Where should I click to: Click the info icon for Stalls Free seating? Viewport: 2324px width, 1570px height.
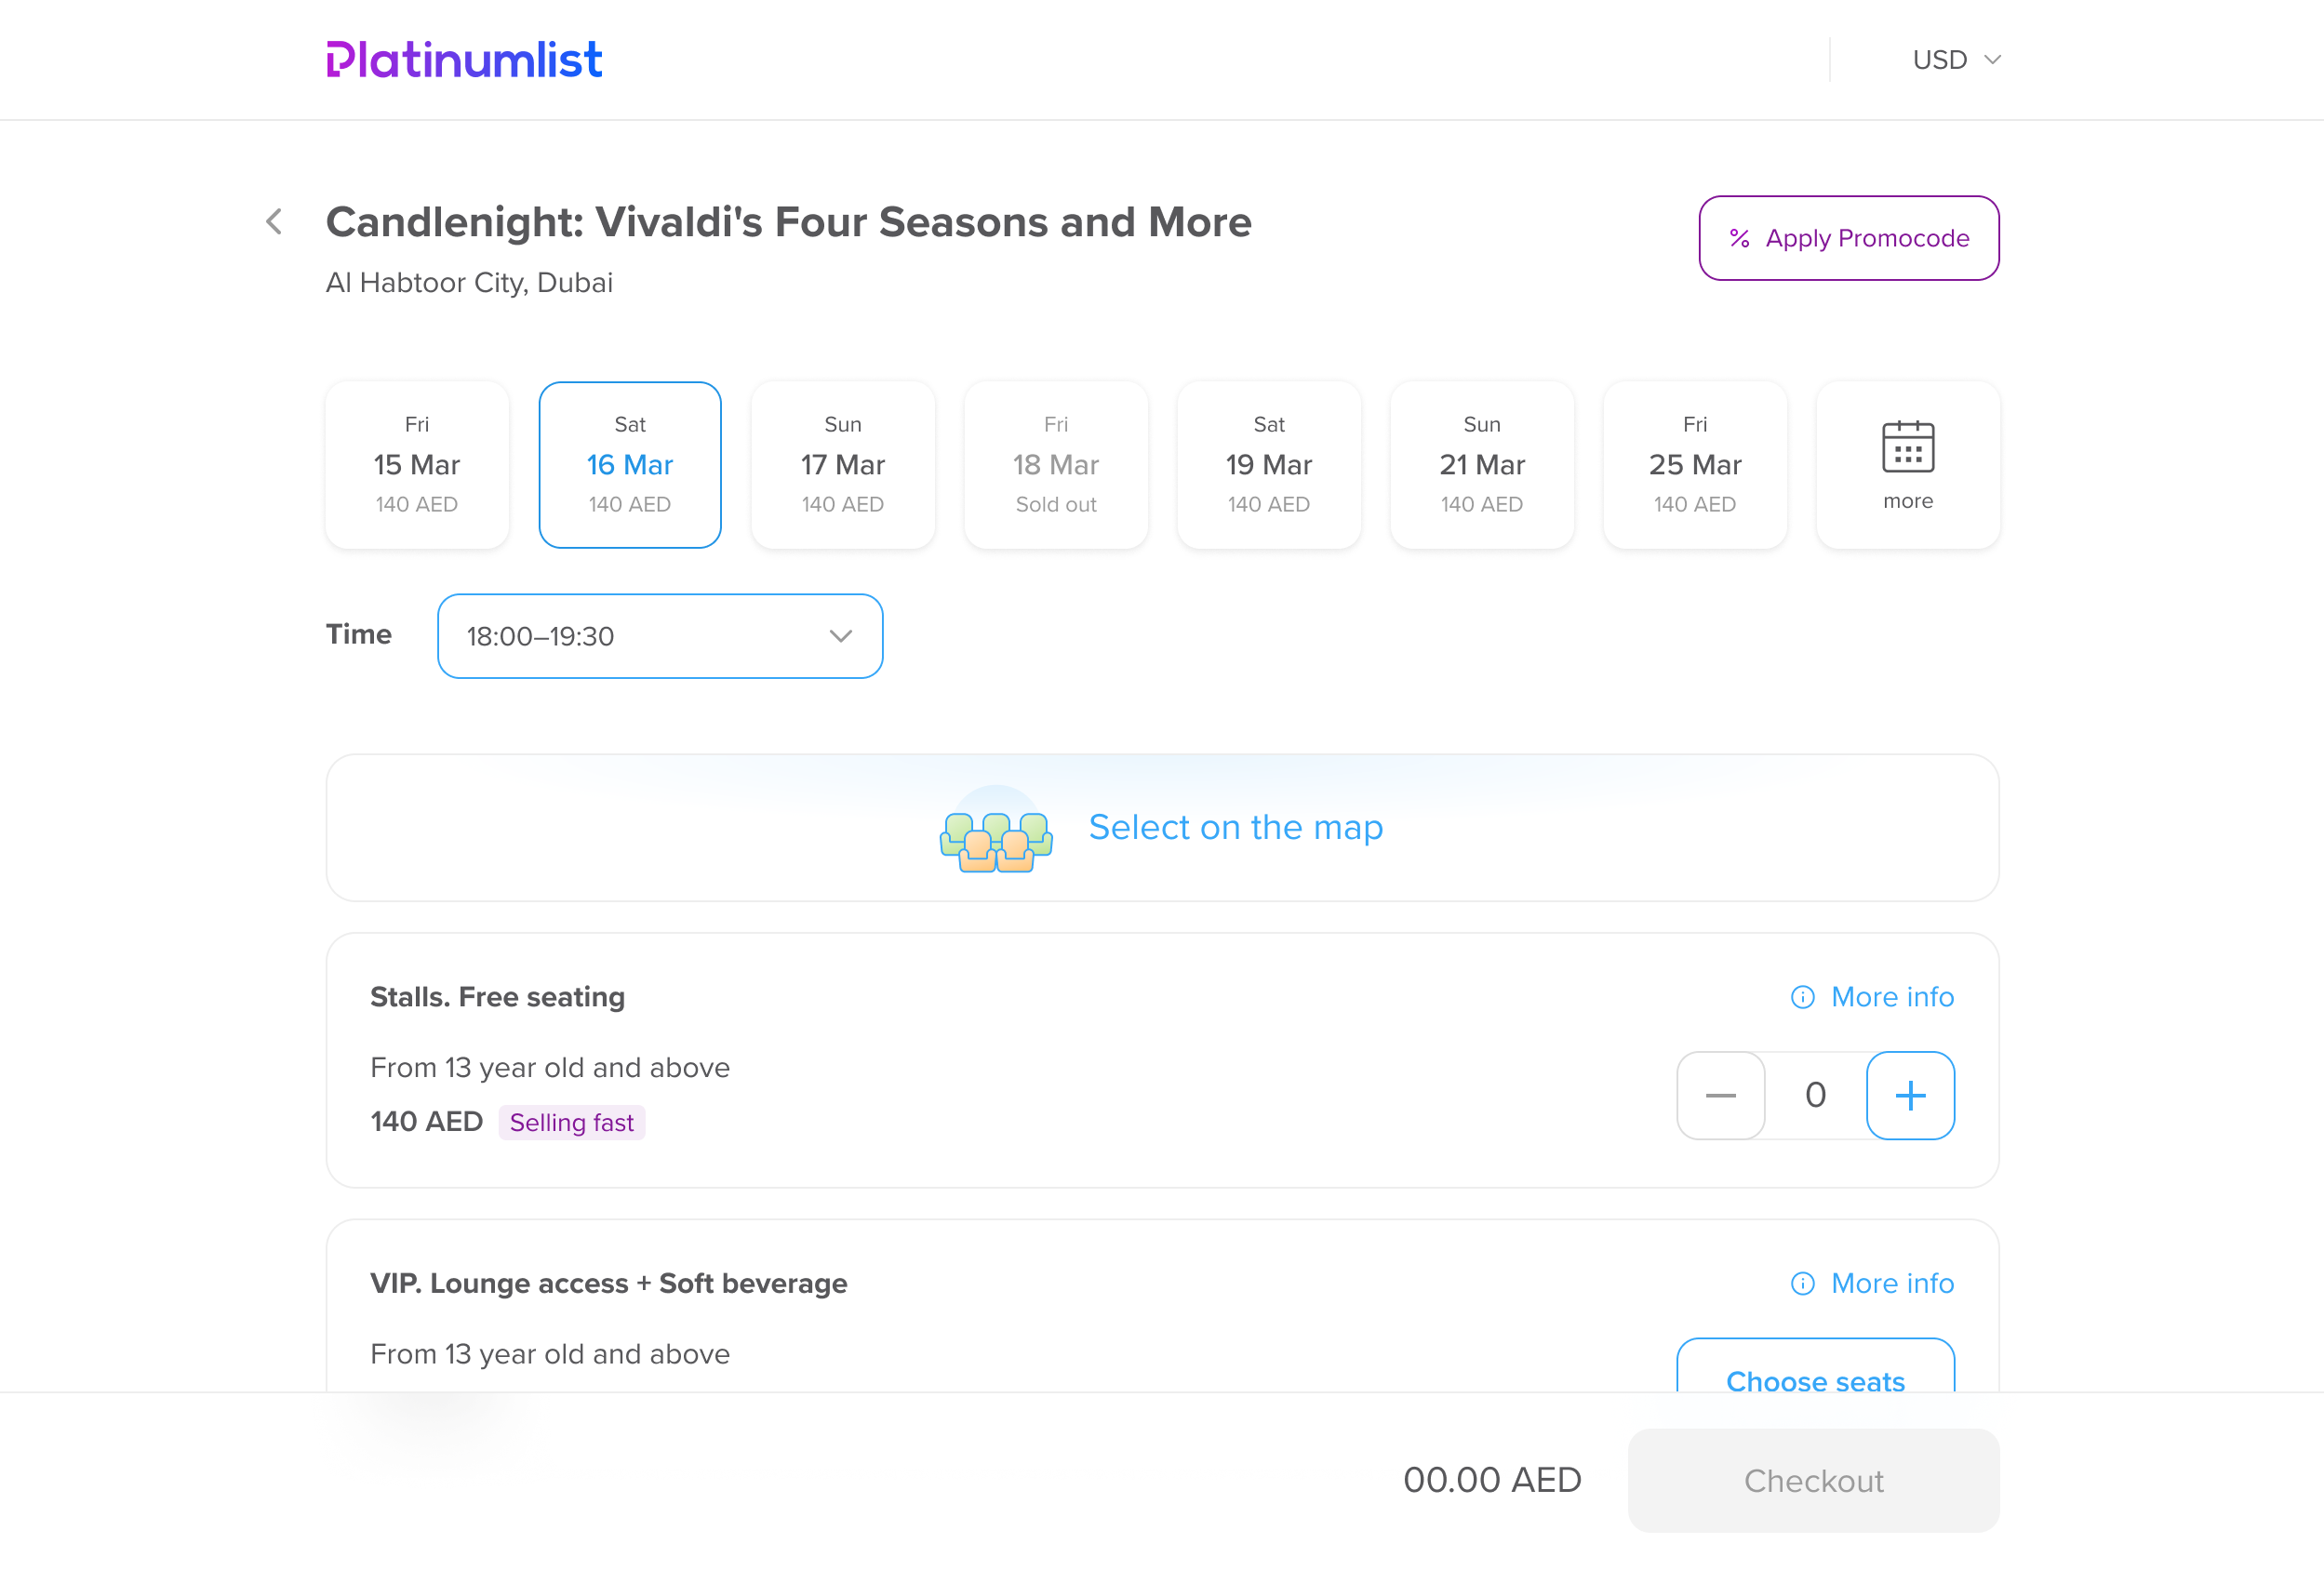pyautogui.click(x=1802, y=997)
